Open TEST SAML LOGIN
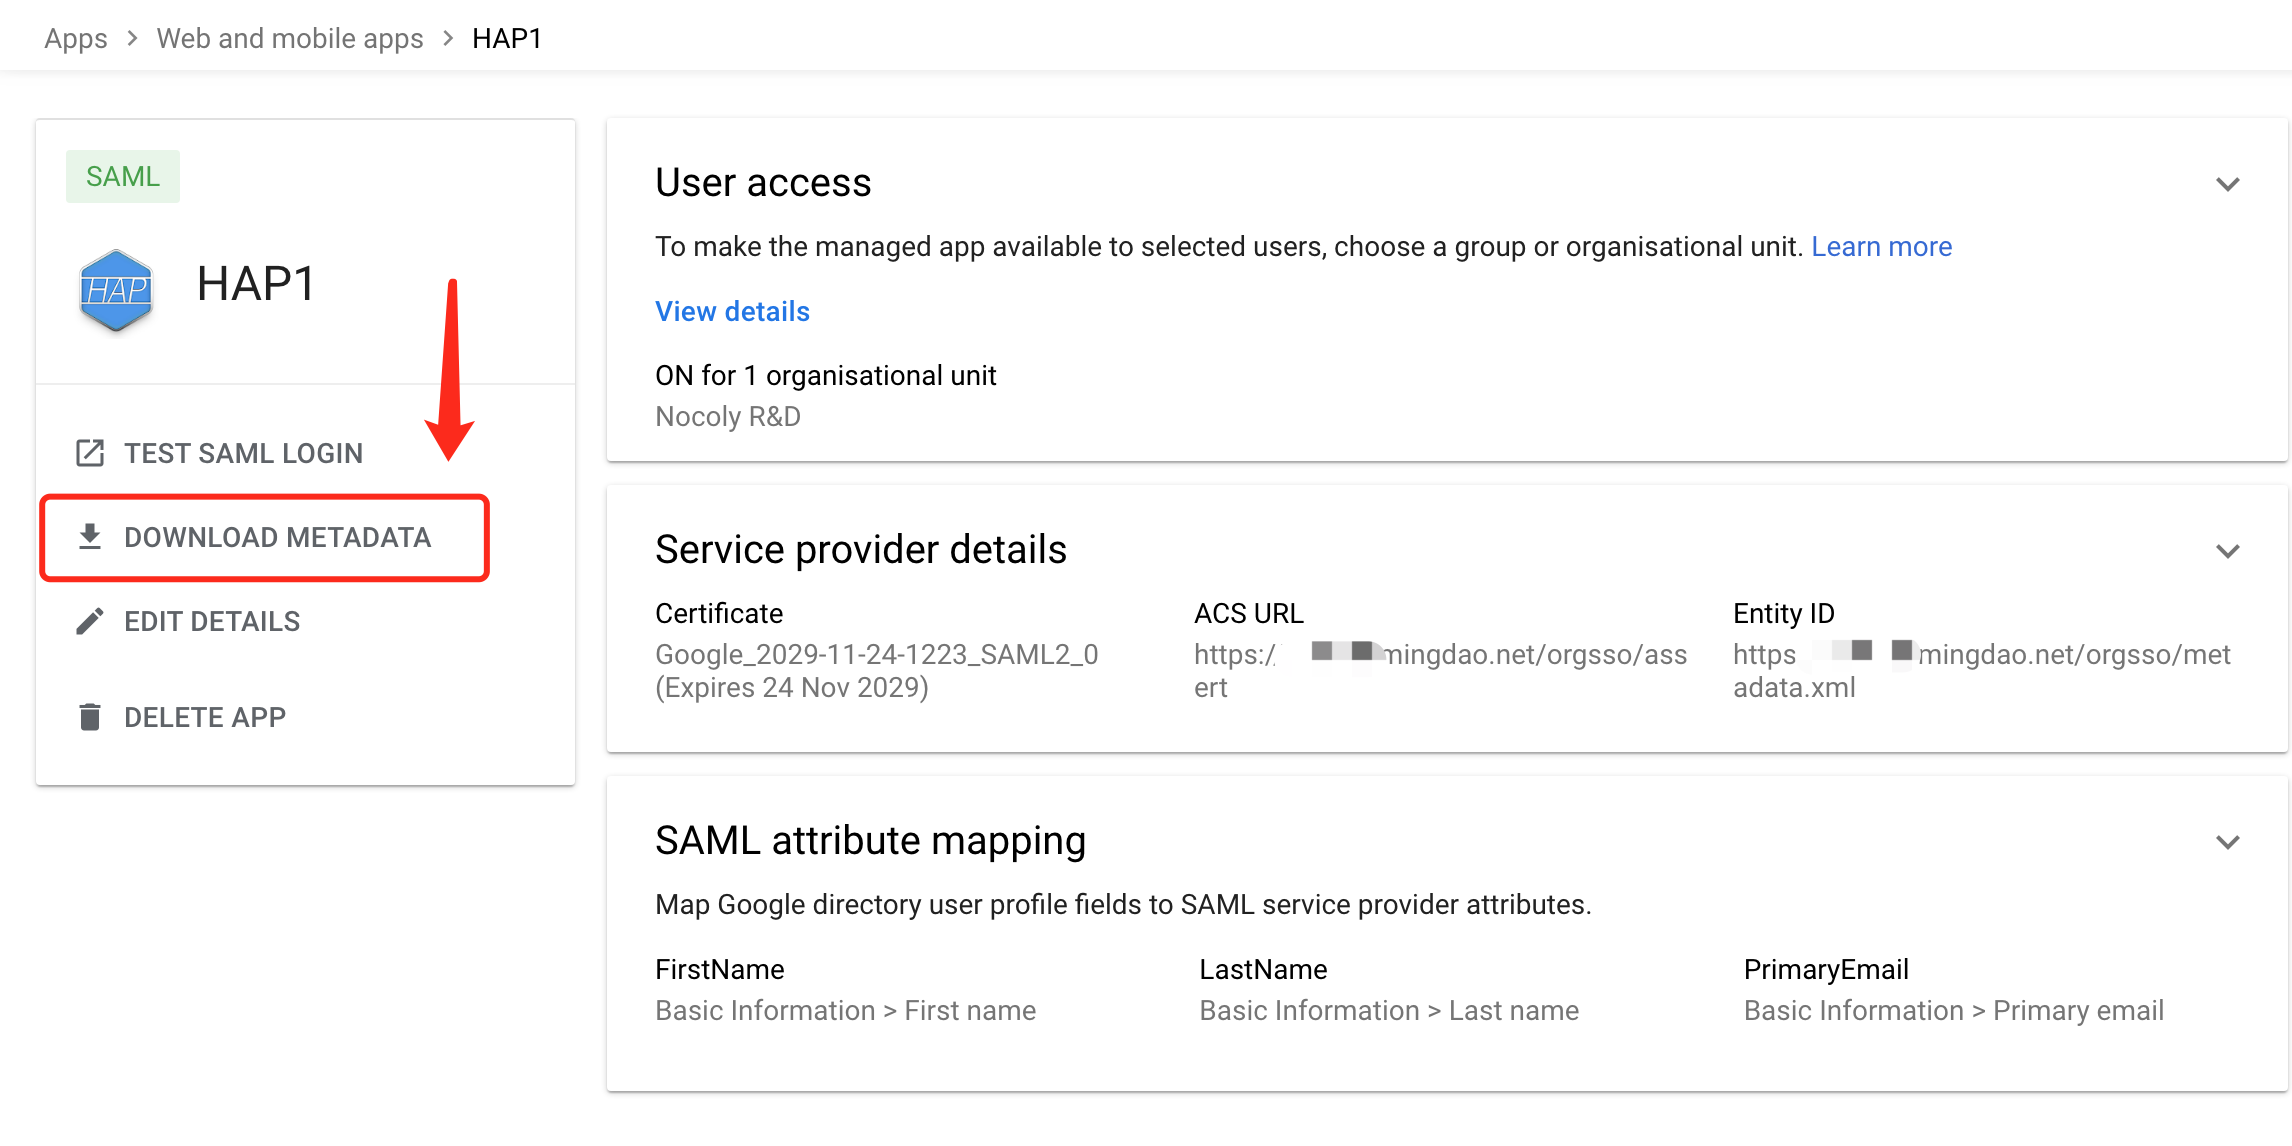This screenshot has height=1146, width=2292. [x=243, y=453]
